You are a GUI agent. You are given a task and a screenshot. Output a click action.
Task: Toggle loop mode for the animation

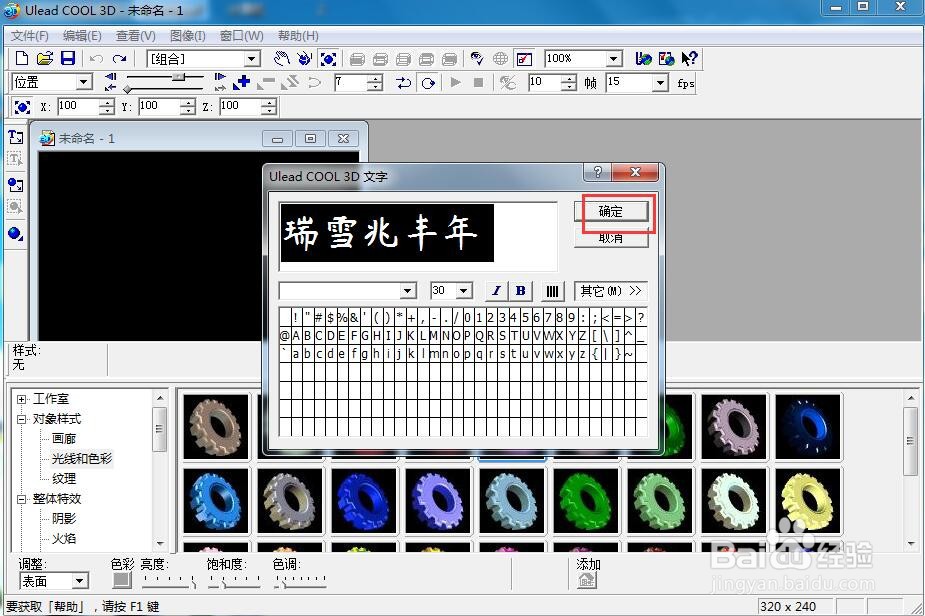(428, 83)
